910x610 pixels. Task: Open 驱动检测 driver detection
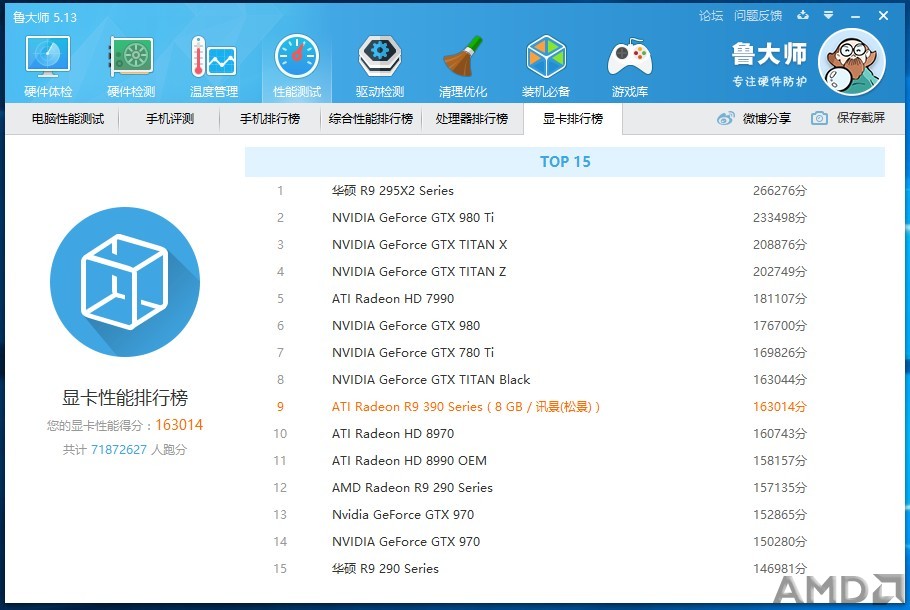[380, 67]
